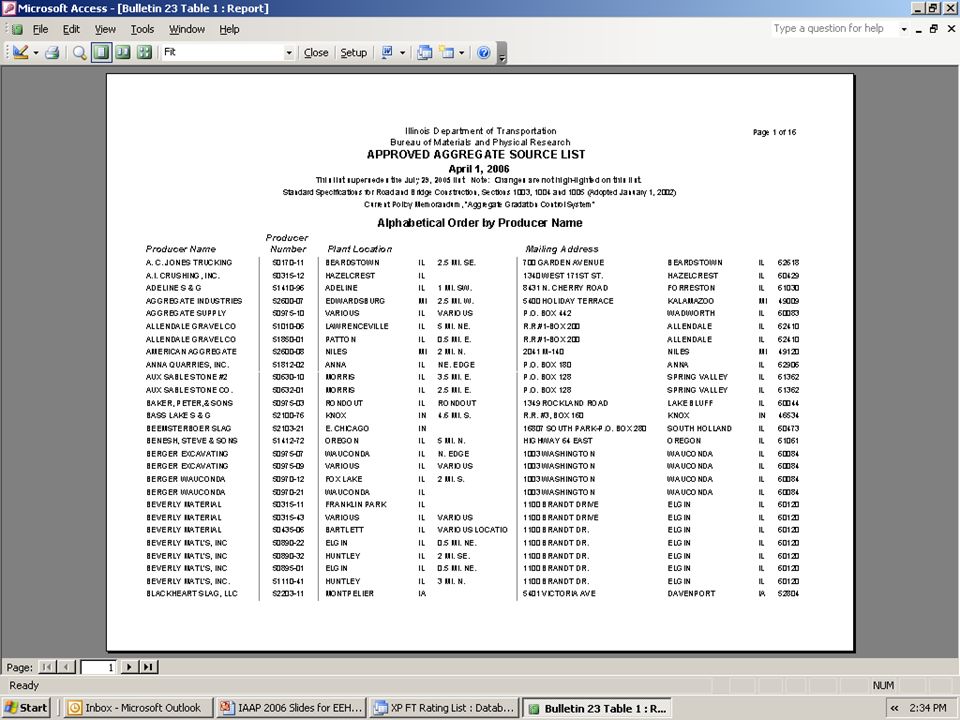Minimize the inner report window
960x720 pixels.
pyautogui.click(x=919, y=29)
